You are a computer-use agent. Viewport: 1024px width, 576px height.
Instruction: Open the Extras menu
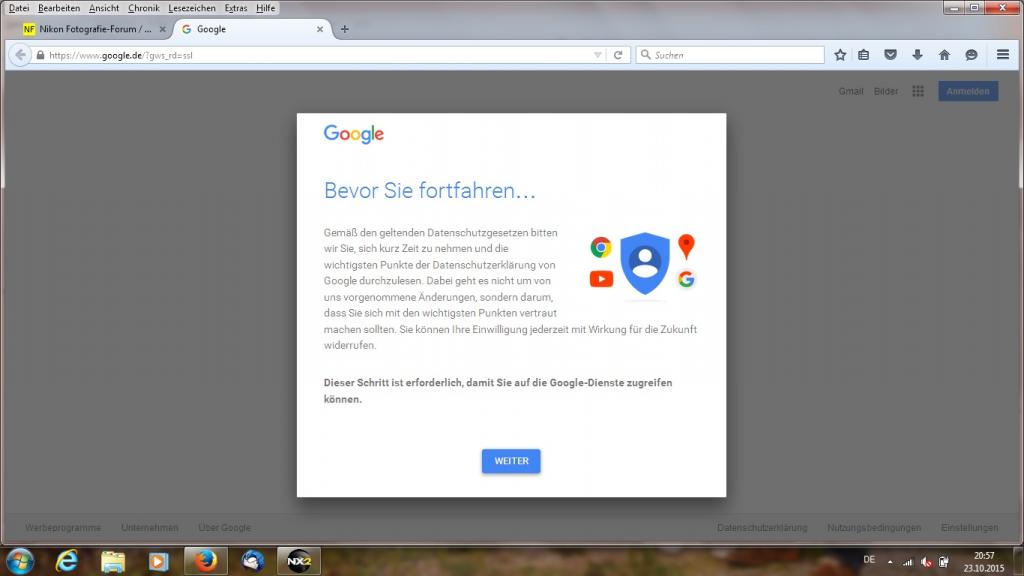[x=236, y=8]
